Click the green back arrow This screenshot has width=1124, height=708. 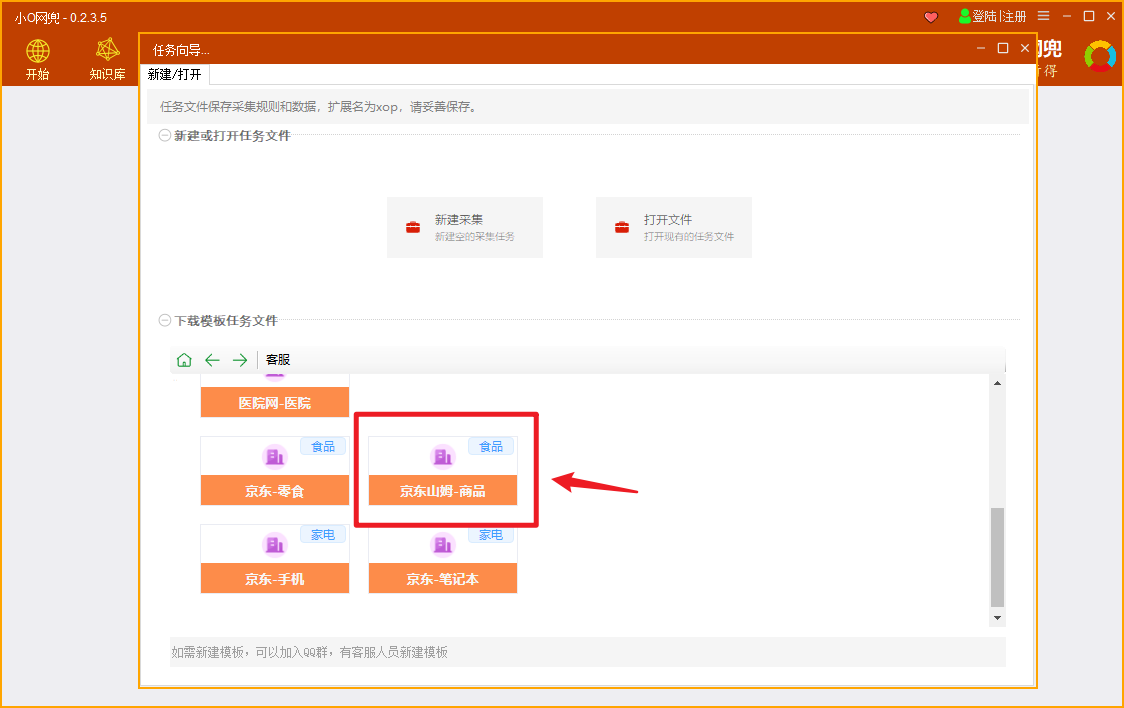(212, 360)
